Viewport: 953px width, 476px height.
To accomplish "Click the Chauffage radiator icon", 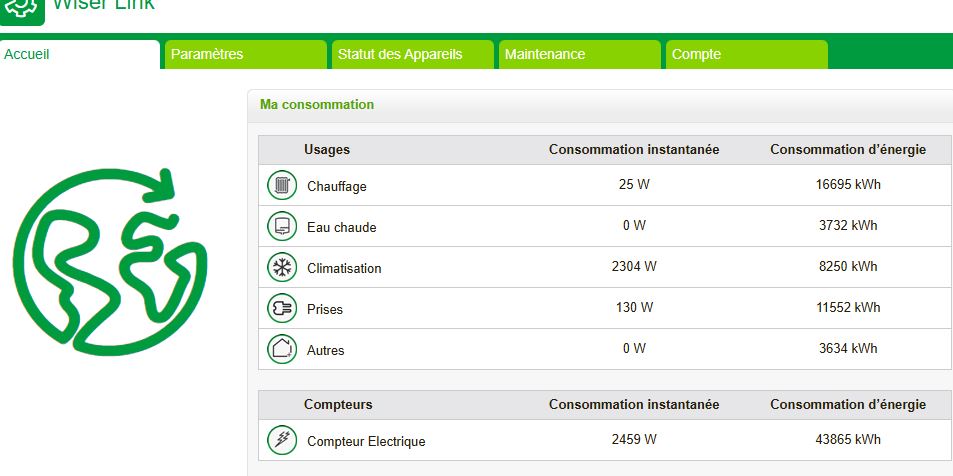I will click(x=282, y=185).
